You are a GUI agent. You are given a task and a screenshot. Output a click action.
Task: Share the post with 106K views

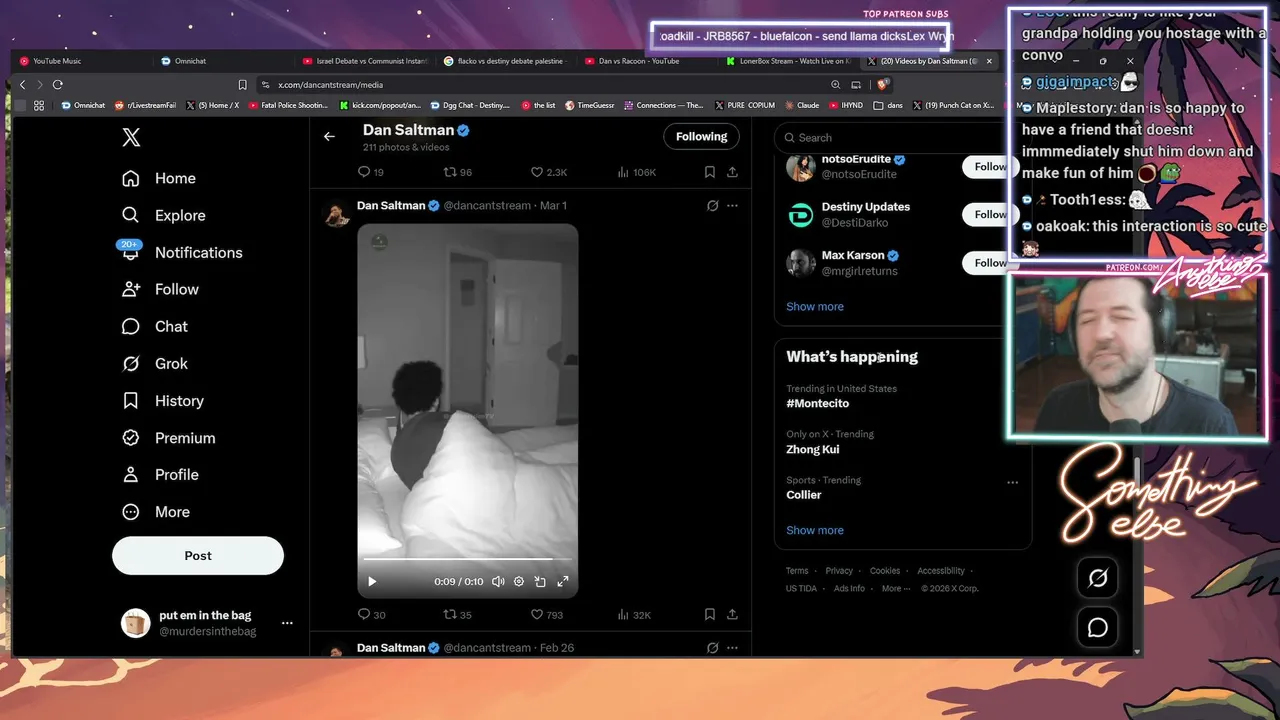tap(732, 172)
